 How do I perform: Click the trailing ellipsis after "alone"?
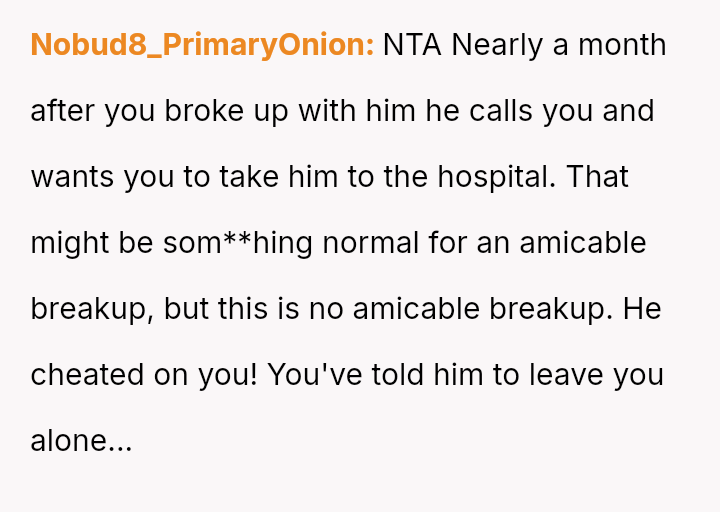pos(118,445)
